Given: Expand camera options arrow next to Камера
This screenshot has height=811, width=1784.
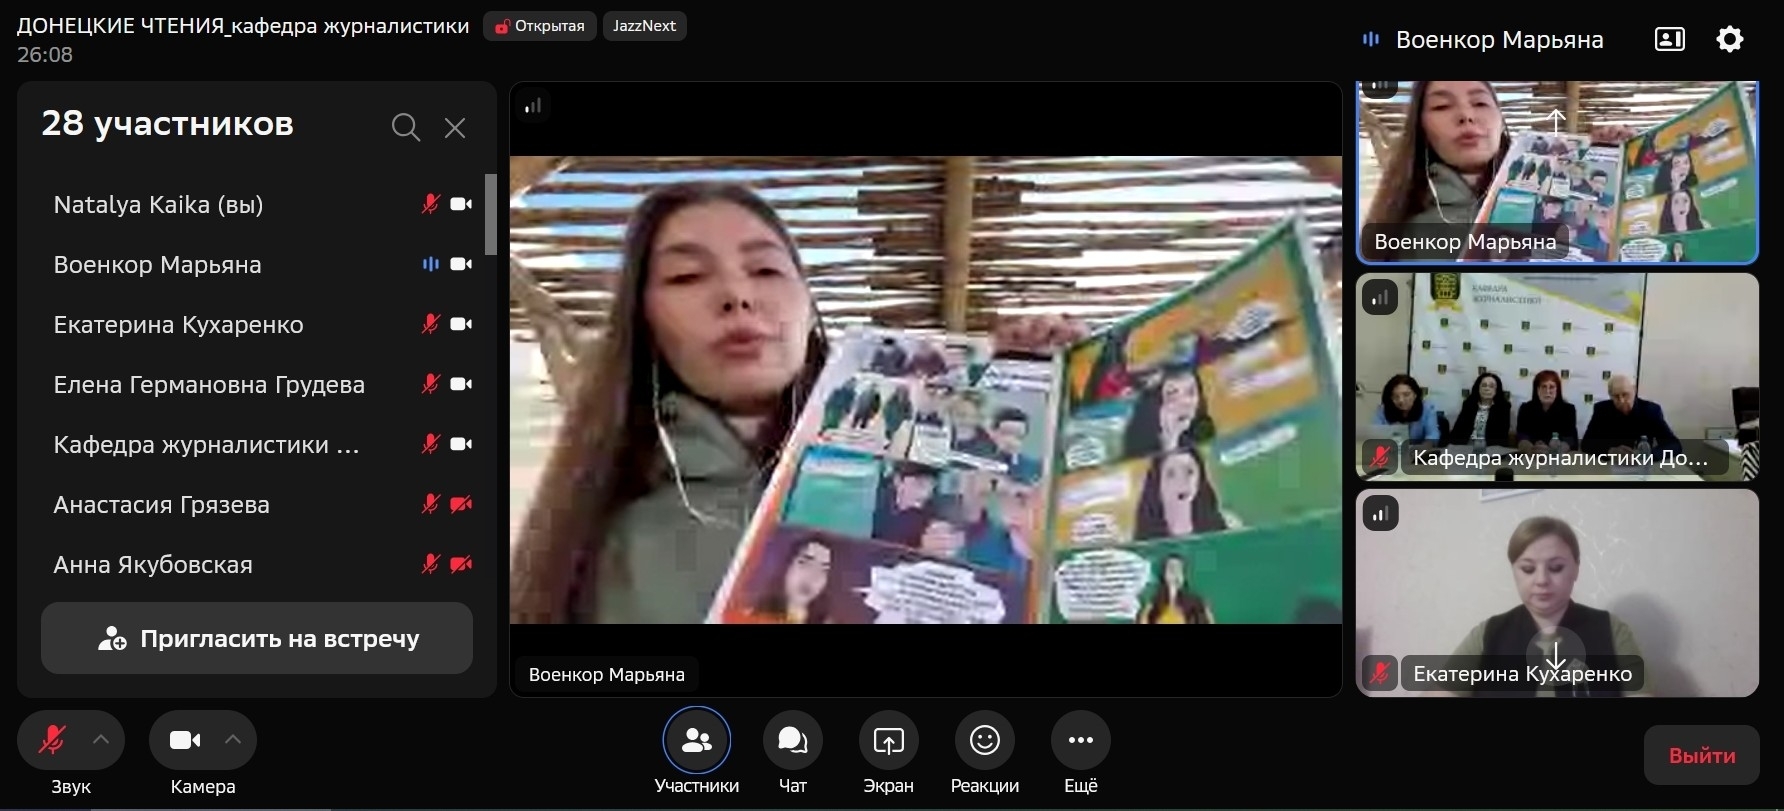Looking at the screenshot, I should tap(233, 740).
